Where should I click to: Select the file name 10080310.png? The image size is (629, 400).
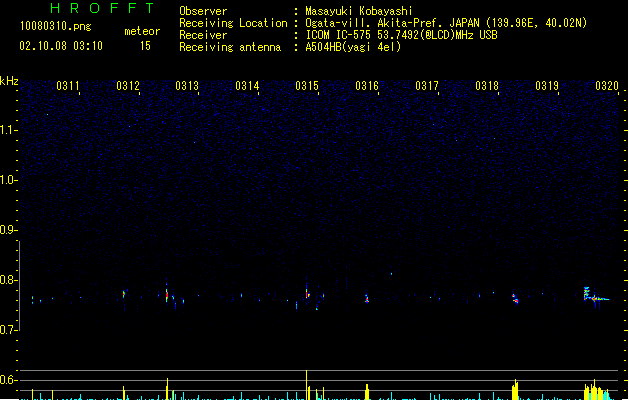(x=56, y=27)
